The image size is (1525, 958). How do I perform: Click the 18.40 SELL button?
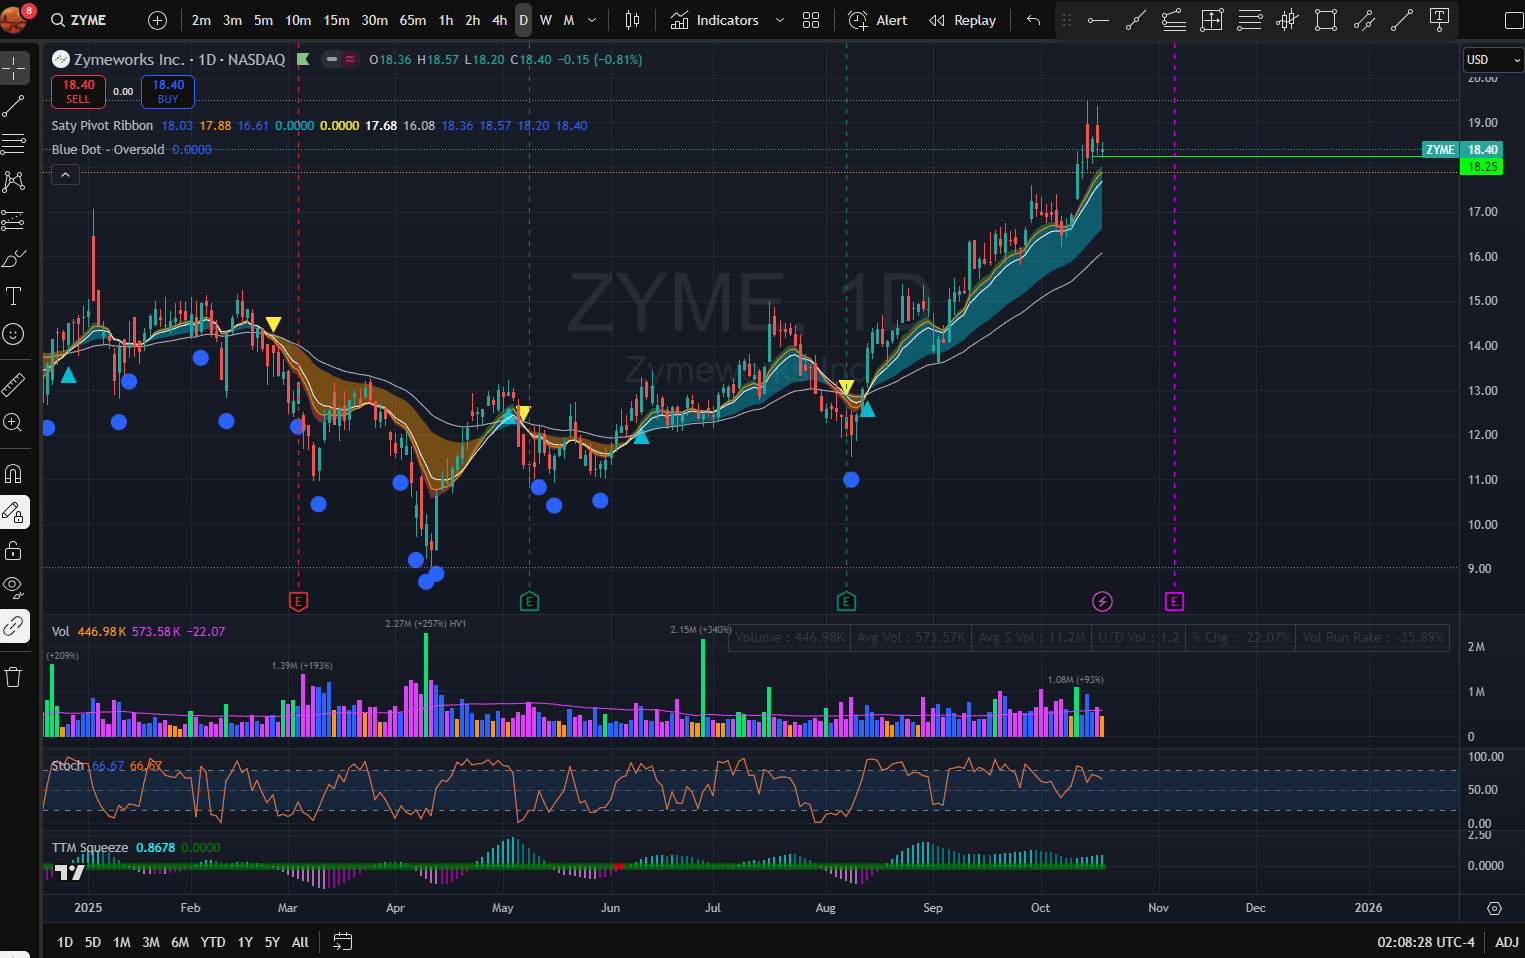[x=78, y=91]
